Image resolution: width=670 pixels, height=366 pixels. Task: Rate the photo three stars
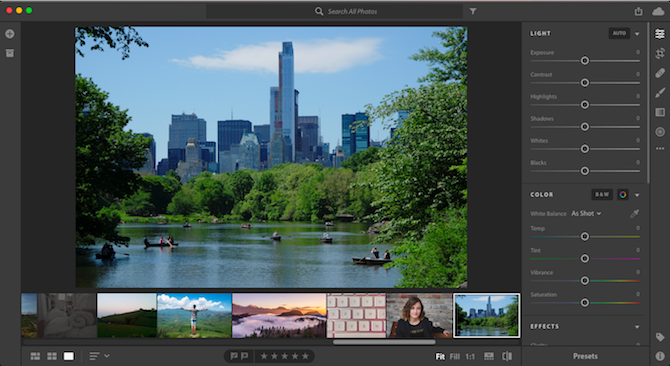(x=285, y=356)
